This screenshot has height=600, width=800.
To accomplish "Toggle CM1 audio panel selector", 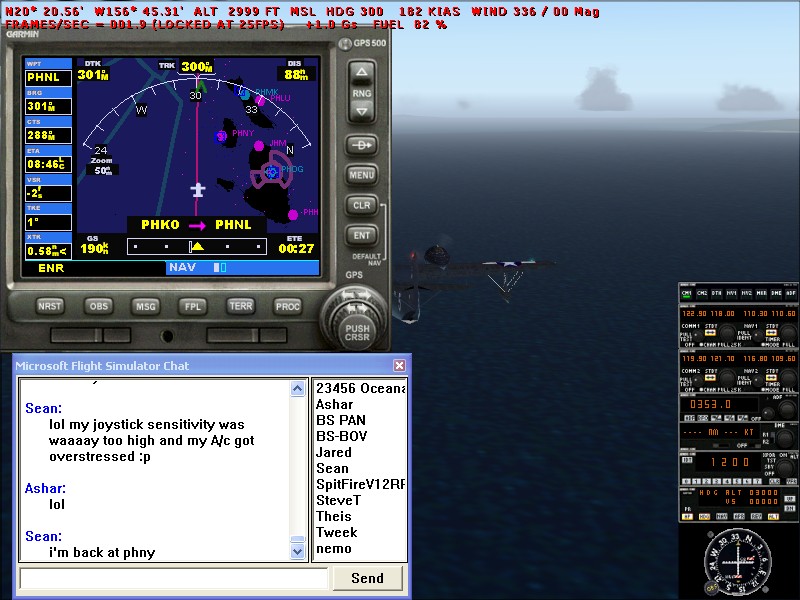I will pos(687,294).
